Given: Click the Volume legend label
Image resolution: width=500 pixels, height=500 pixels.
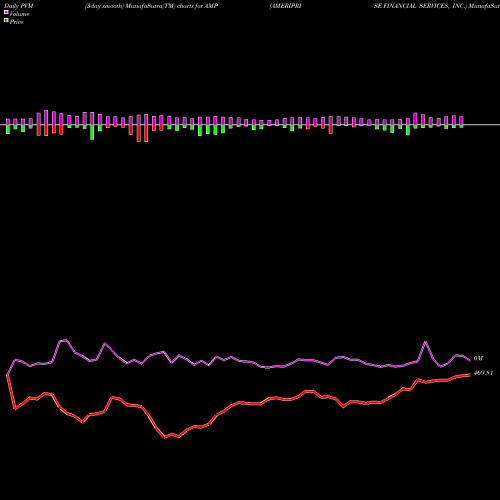Looking at the screenshot, I should tap(19, 14).
